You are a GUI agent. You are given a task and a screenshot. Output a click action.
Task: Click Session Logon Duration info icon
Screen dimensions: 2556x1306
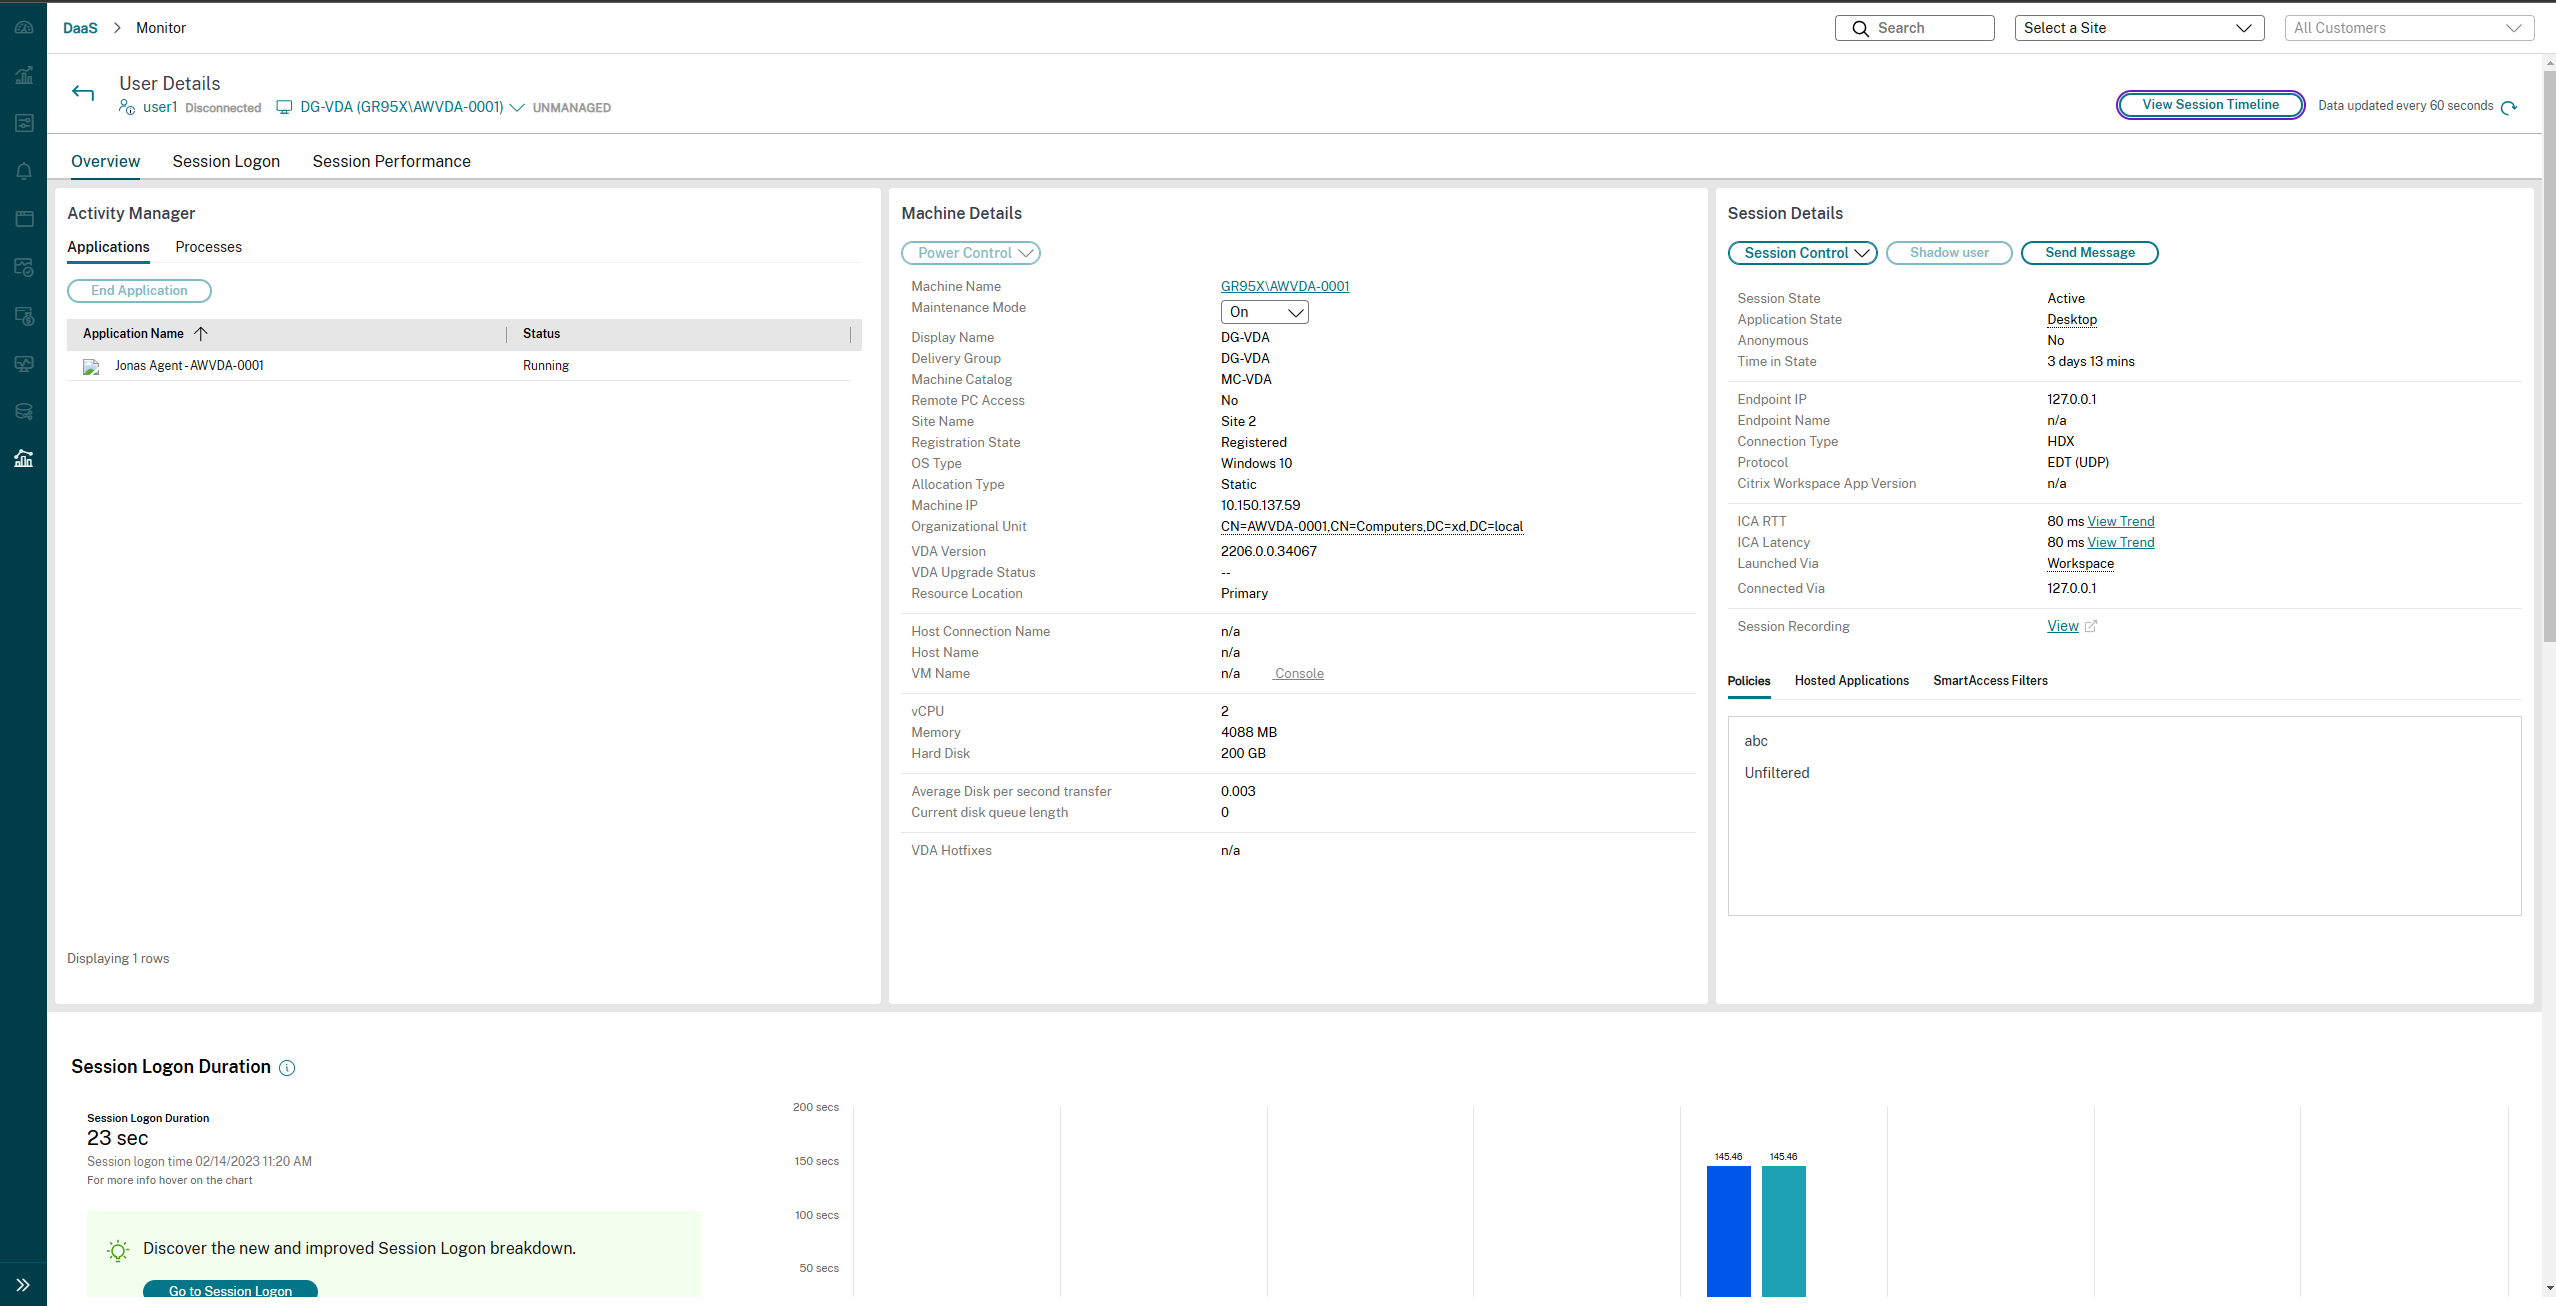(287, 1068)
